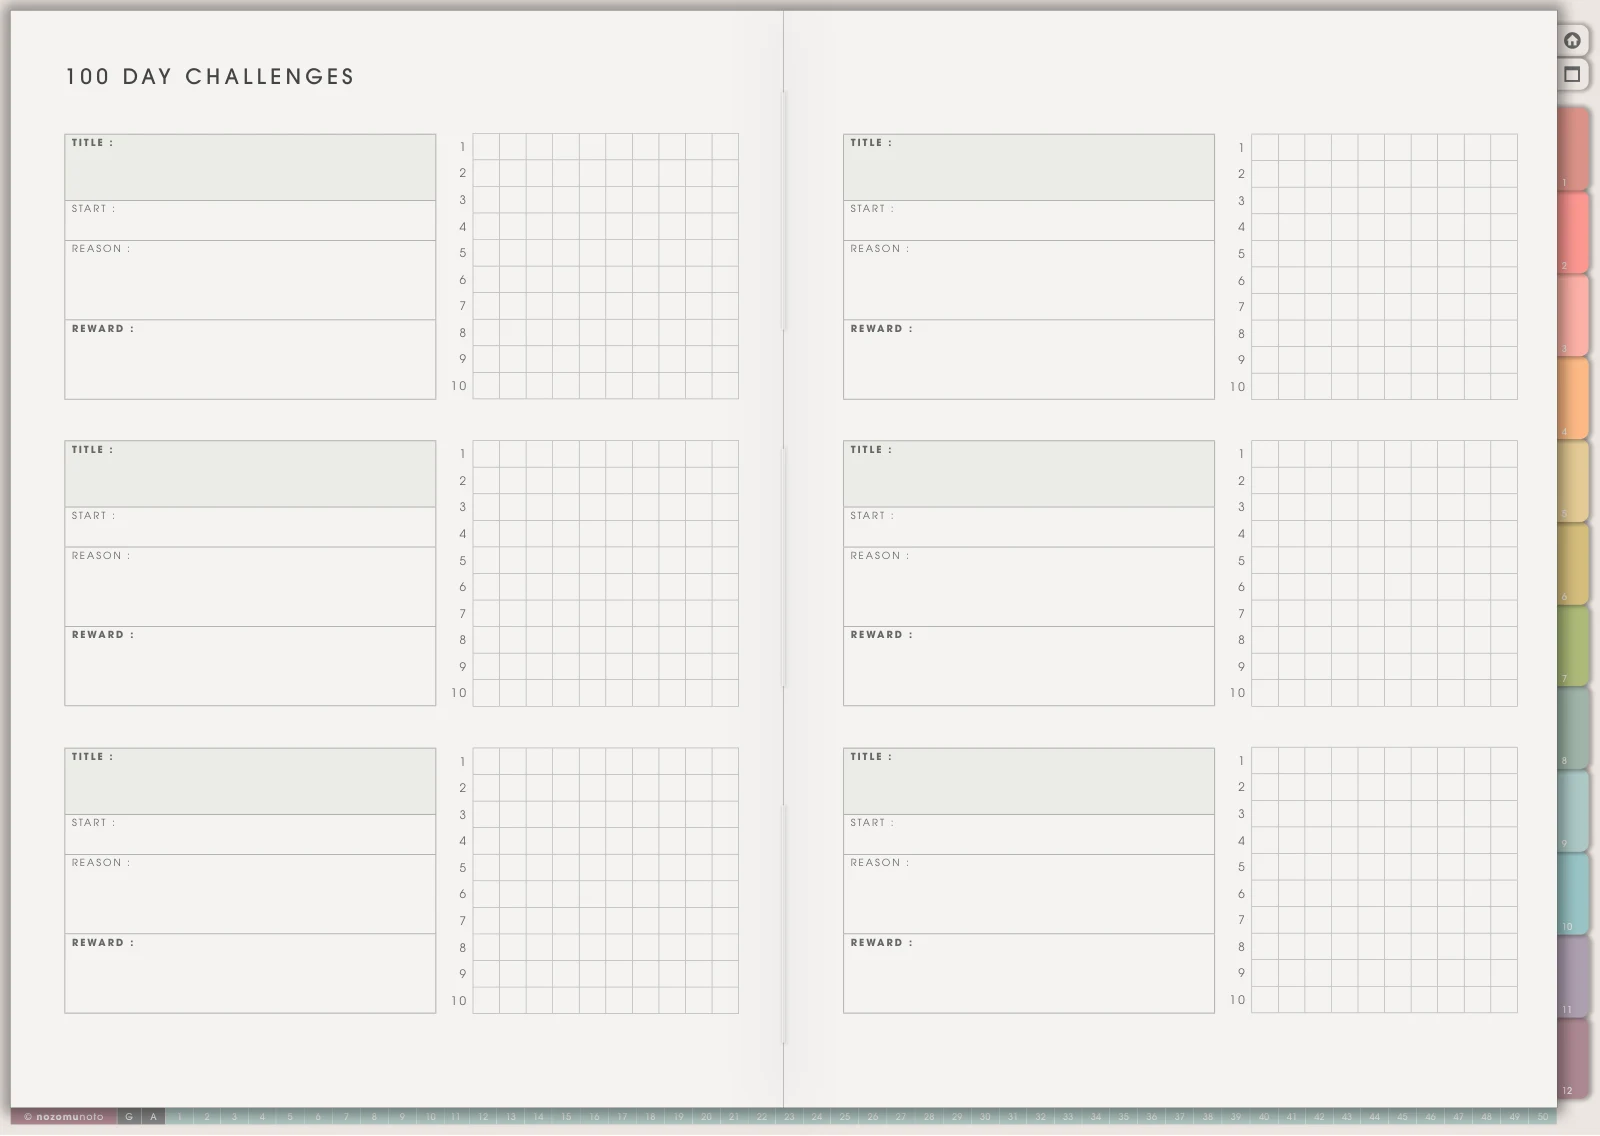The width and height of the screenshot is (1600, 1136).
Task: Click the square page icon below home
Action: point(1572,74)
